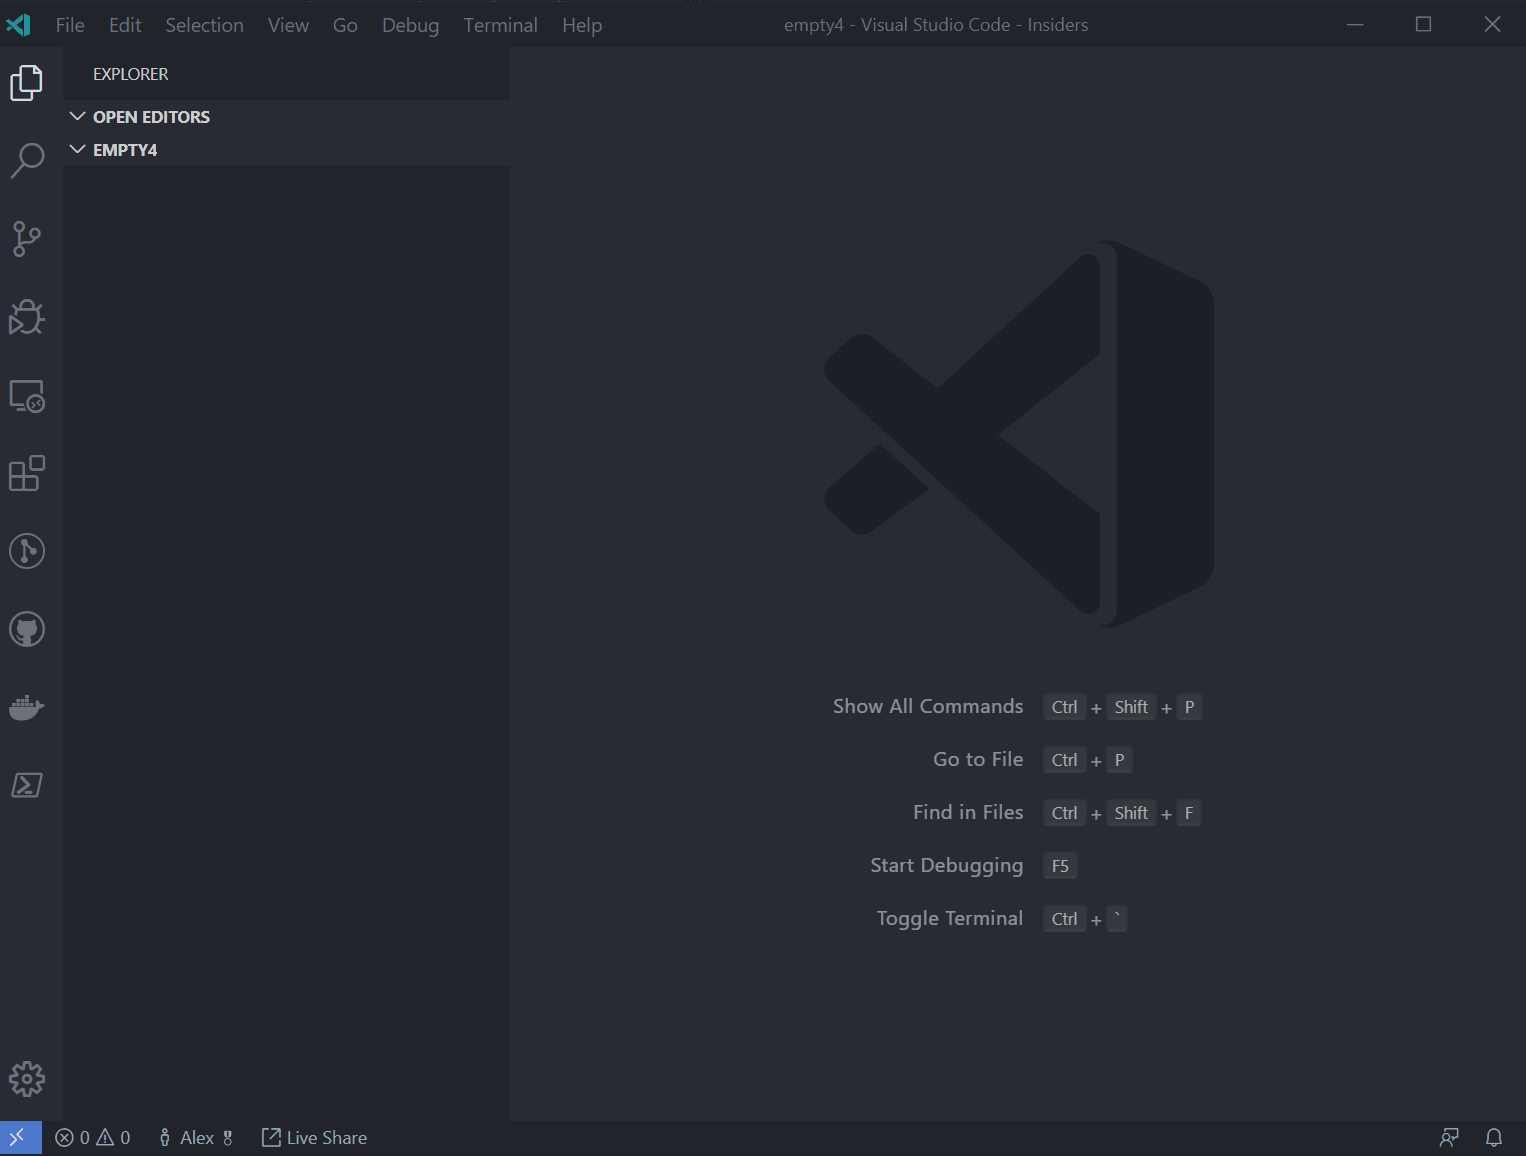Collapse the OPEN EDITORS section
Screen dimensions: 1526x1156
(x=78, y=116)
